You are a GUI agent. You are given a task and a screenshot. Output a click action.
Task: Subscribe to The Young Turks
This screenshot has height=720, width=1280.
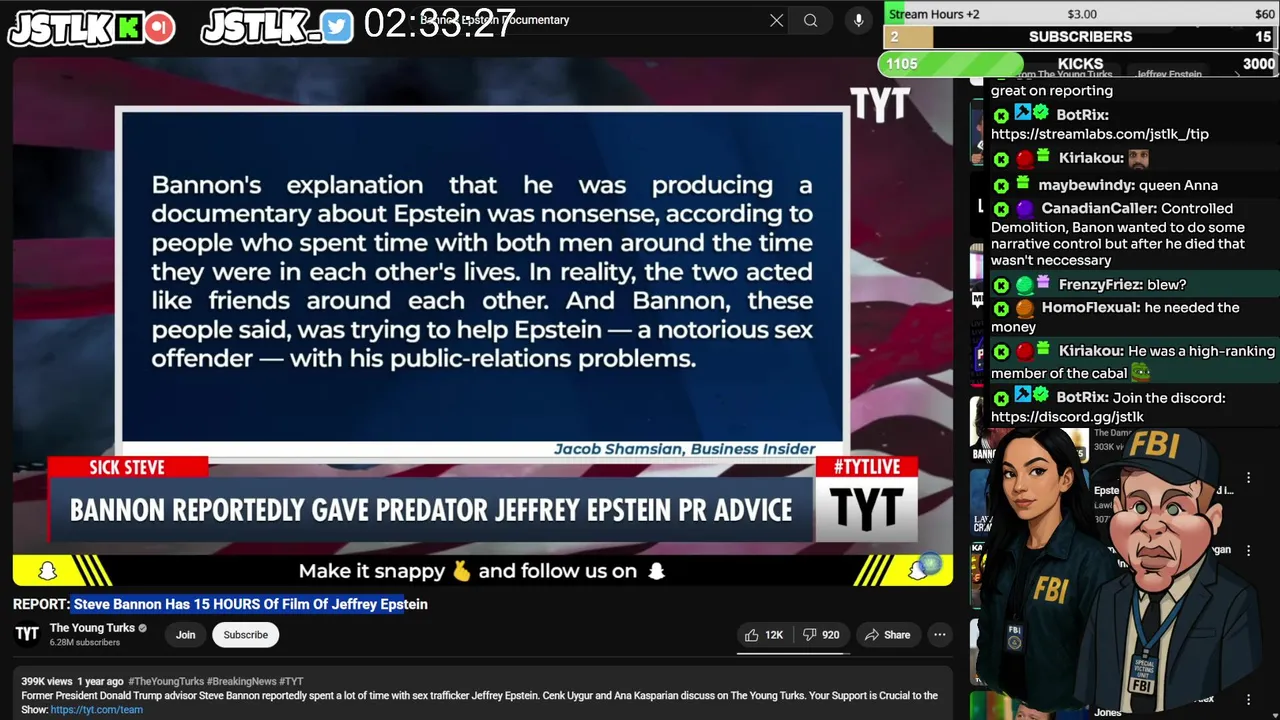click(246, 635)
